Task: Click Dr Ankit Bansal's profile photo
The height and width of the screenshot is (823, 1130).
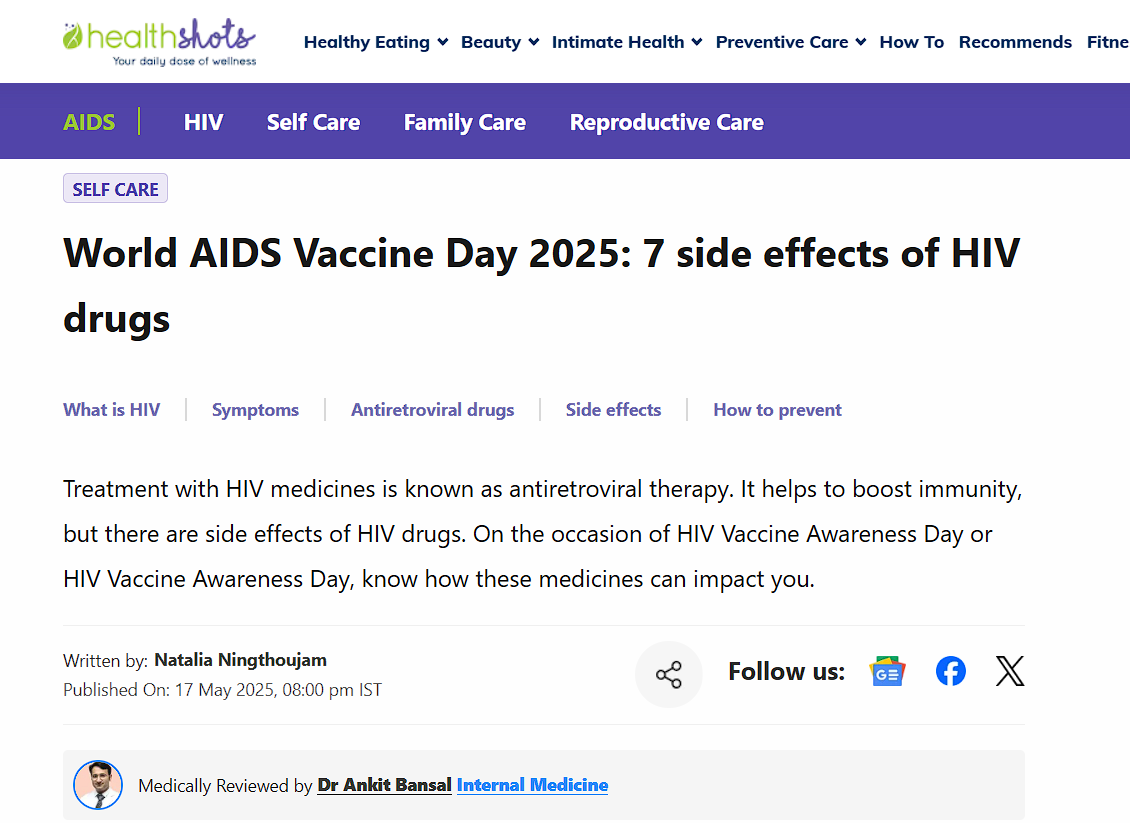Action: (x=98, y=785)
